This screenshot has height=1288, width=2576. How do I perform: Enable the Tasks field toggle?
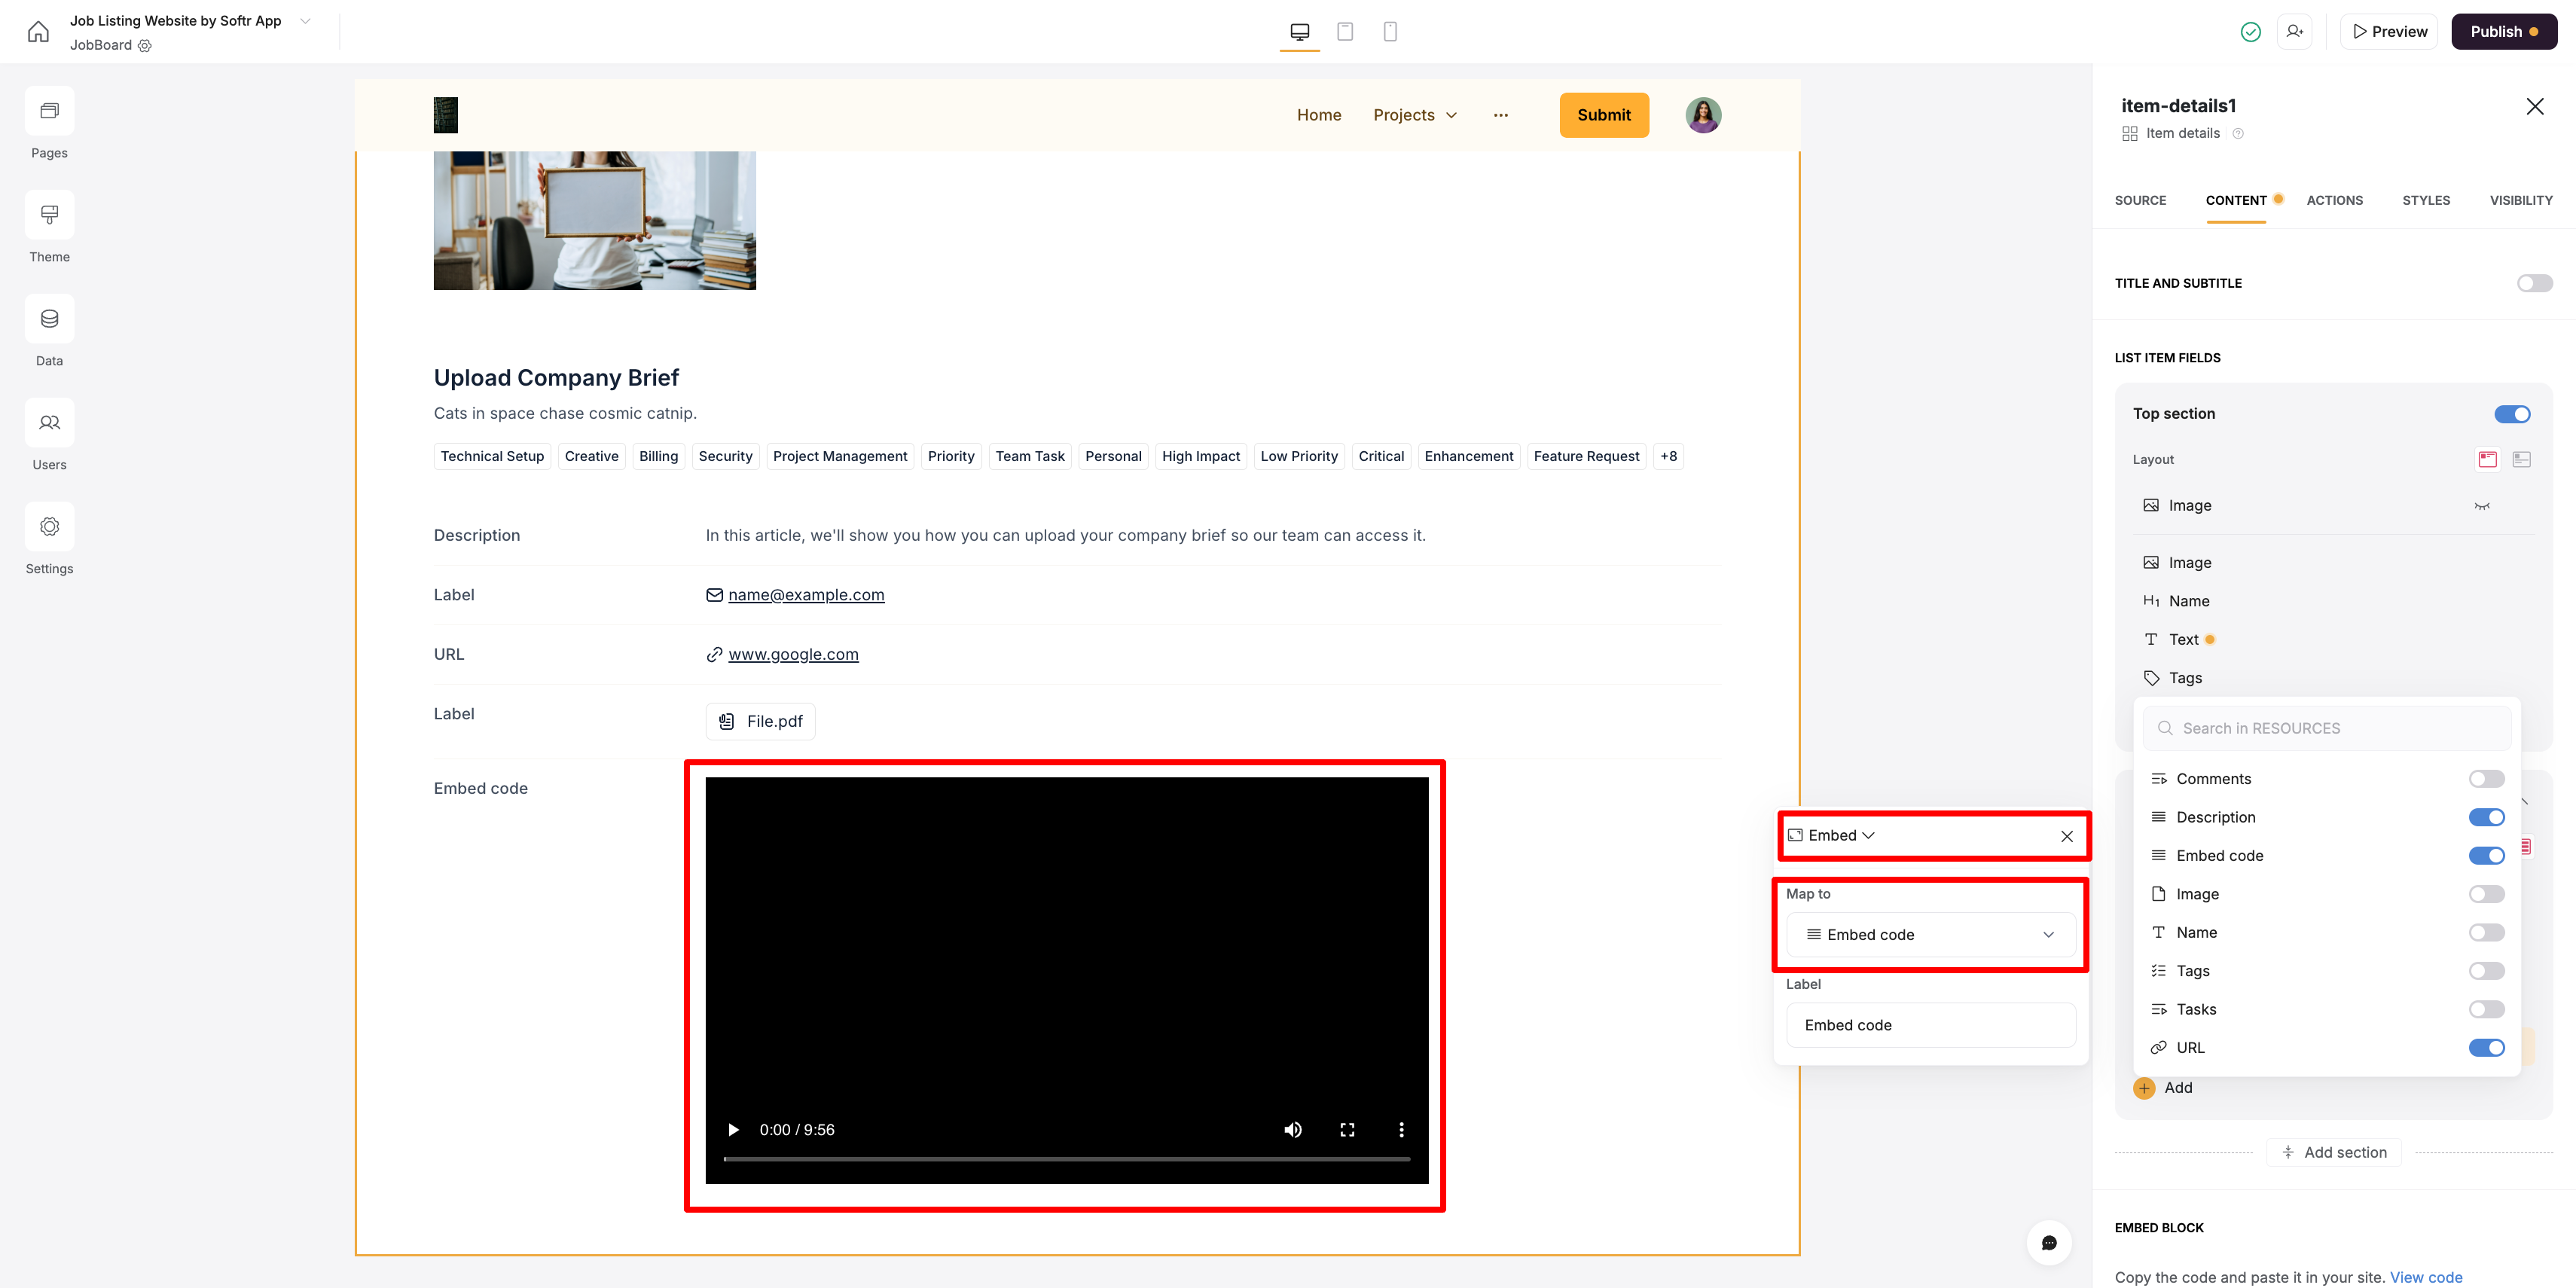[x=2486, y=1009]
